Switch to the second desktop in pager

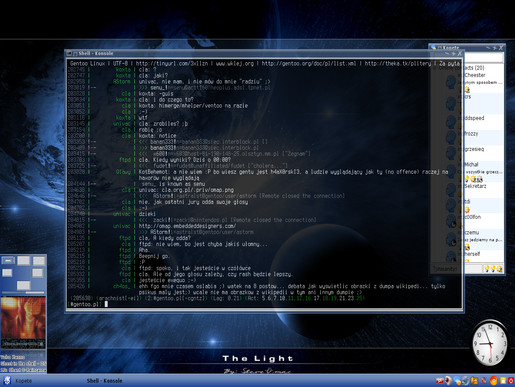coord(23,260)
